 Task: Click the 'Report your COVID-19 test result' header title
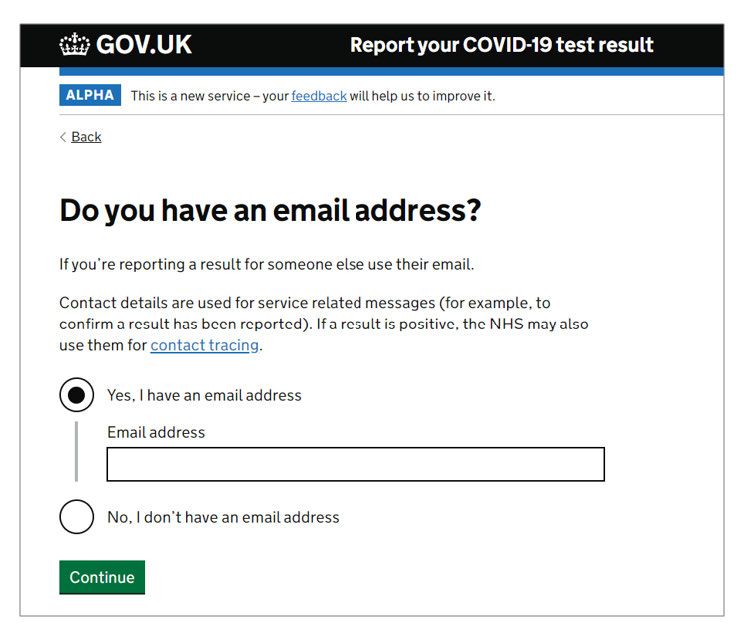(x=501, y=45)
